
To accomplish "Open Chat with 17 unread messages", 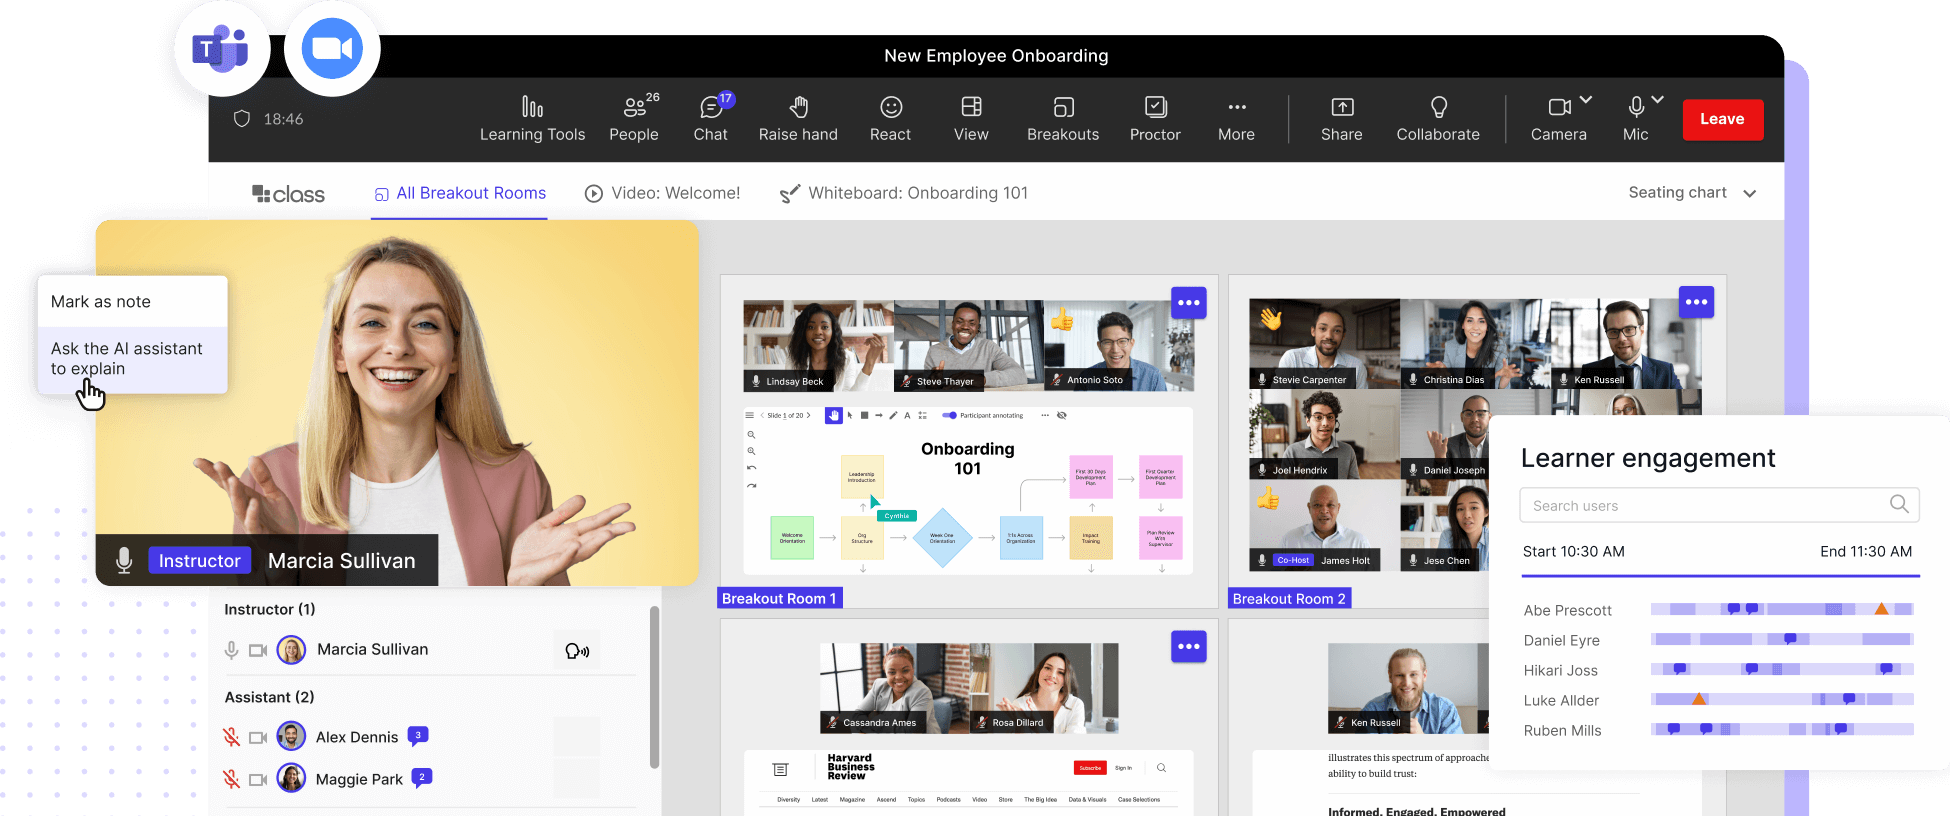I will tap(711, 119).
